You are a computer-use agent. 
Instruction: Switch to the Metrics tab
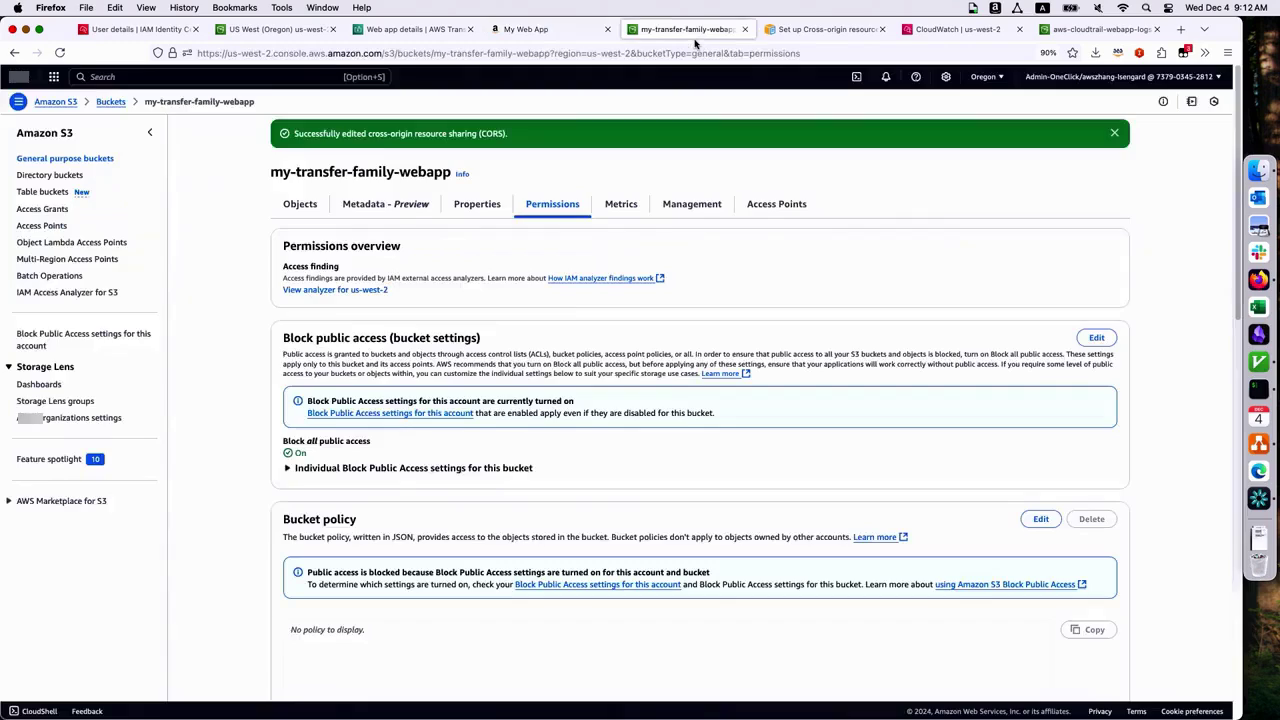621,204
